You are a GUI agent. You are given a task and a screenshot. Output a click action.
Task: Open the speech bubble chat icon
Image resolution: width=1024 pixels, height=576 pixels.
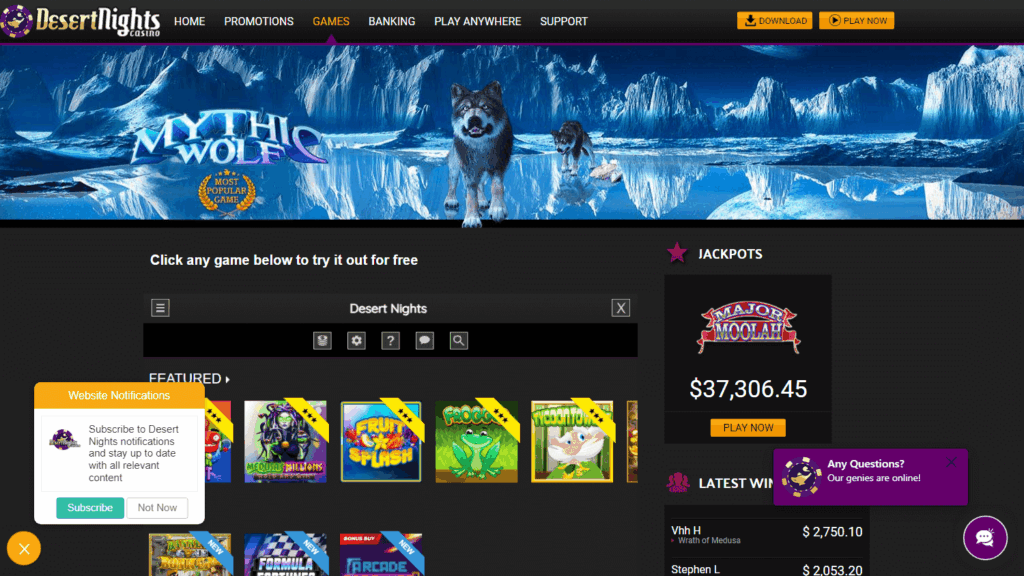pos(424,341)
